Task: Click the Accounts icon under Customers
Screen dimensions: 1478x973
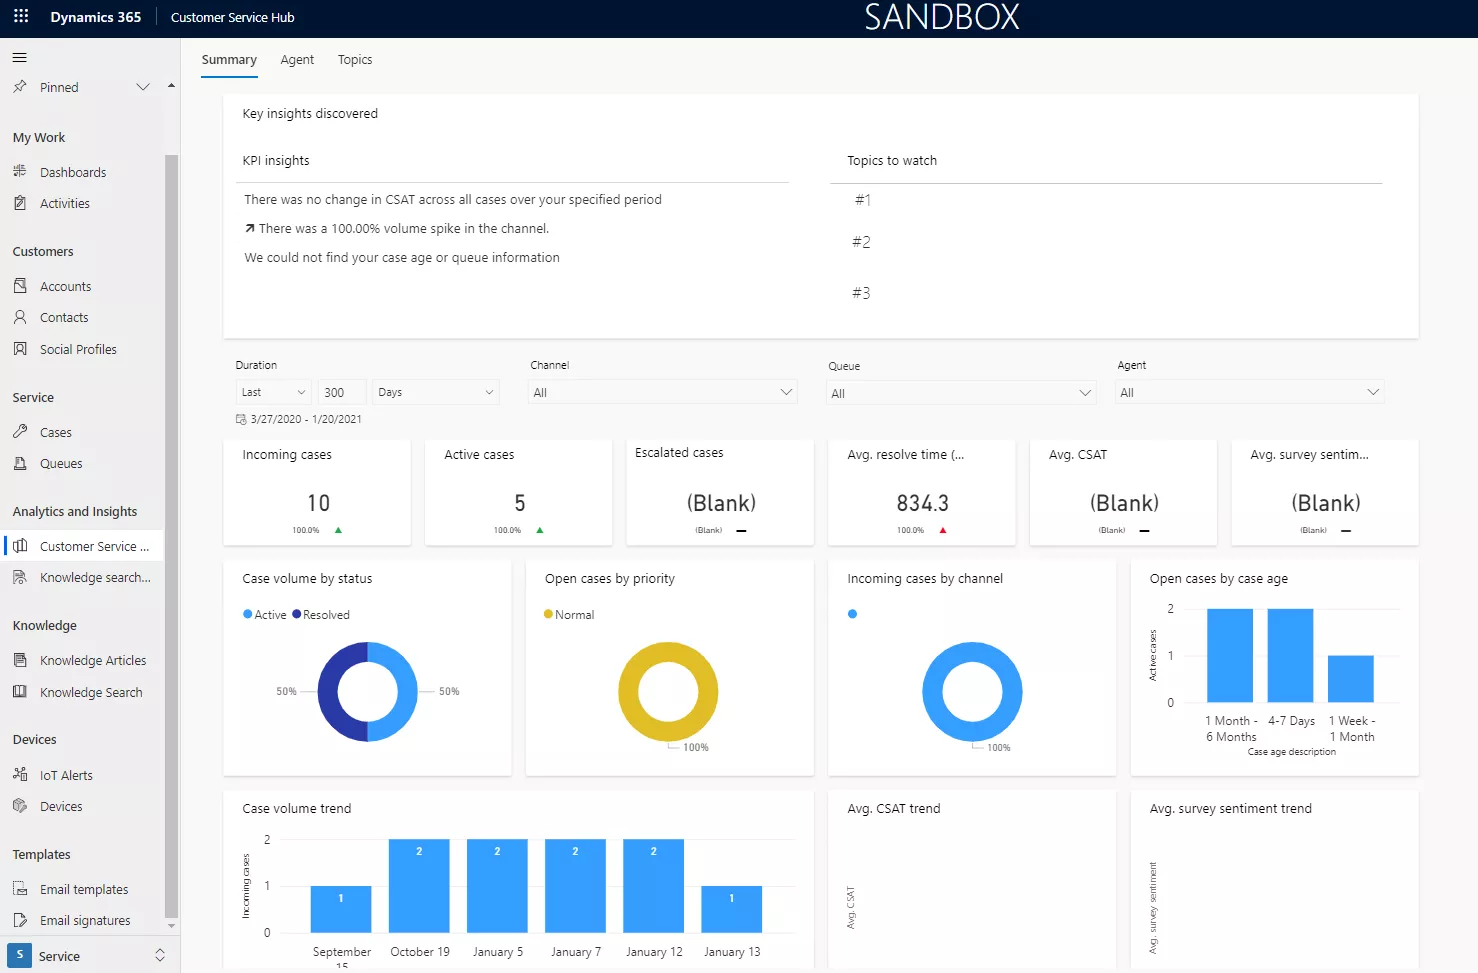Action: tap(20, 286)
